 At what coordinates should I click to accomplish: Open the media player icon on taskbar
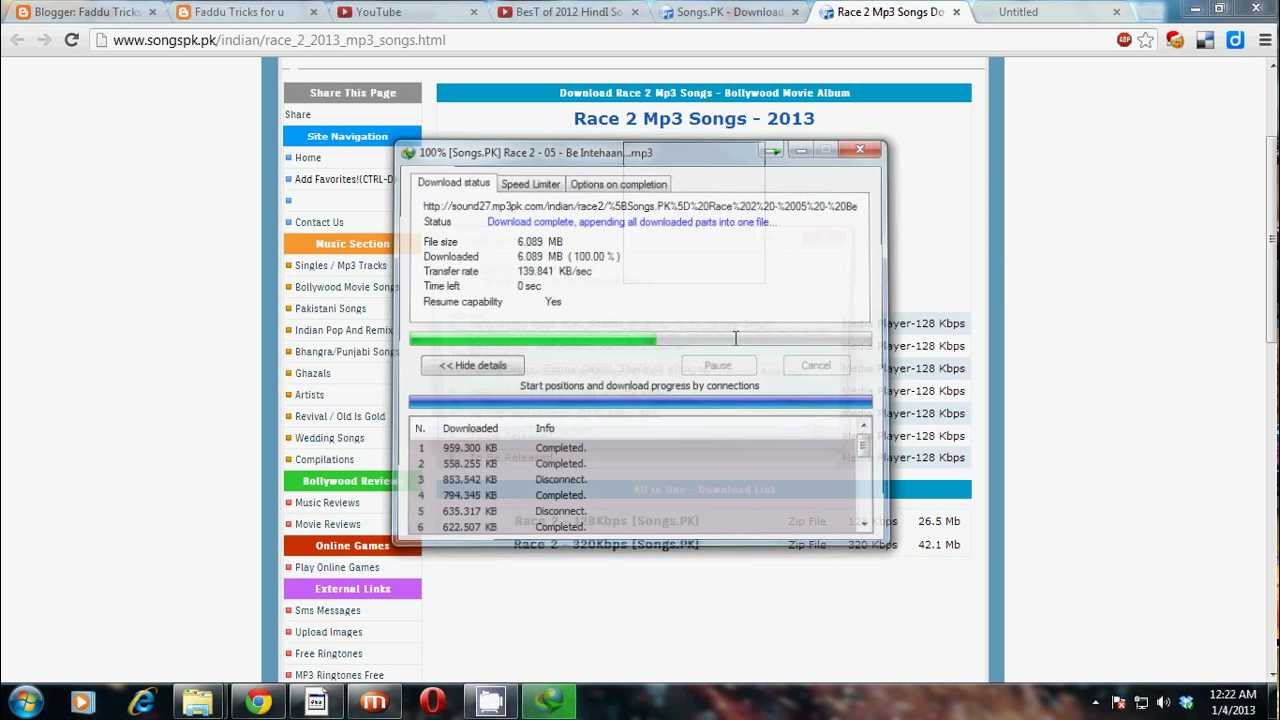click(x=82, y=702)
